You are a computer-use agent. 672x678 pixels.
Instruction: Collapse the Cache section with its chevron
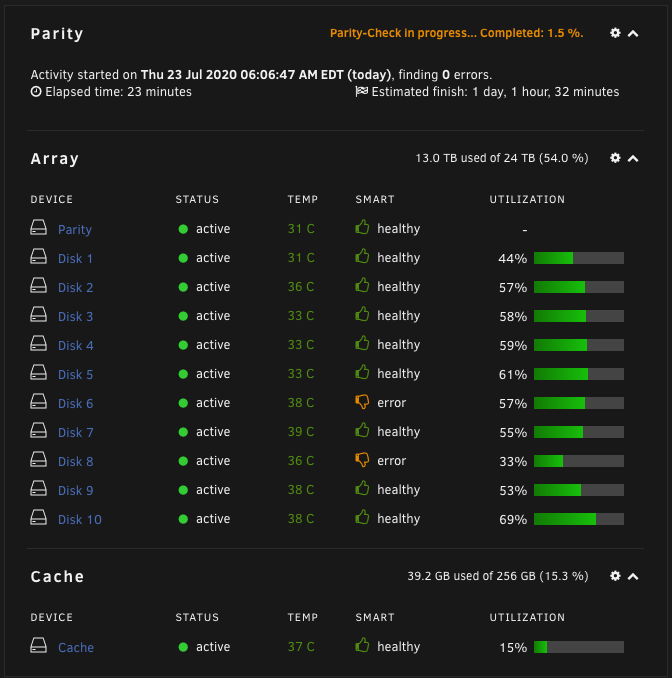click(633, 576)
